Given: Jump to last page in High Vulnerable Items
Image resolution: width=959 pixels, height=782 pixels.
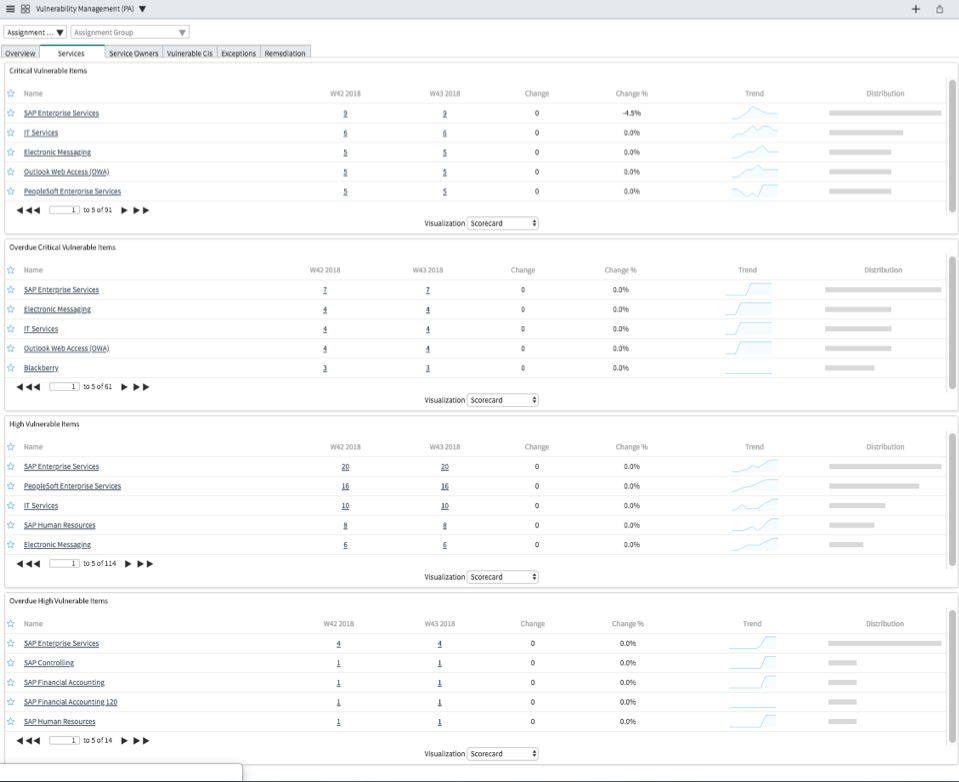Looking at the screenshot, I should (145, 564).
